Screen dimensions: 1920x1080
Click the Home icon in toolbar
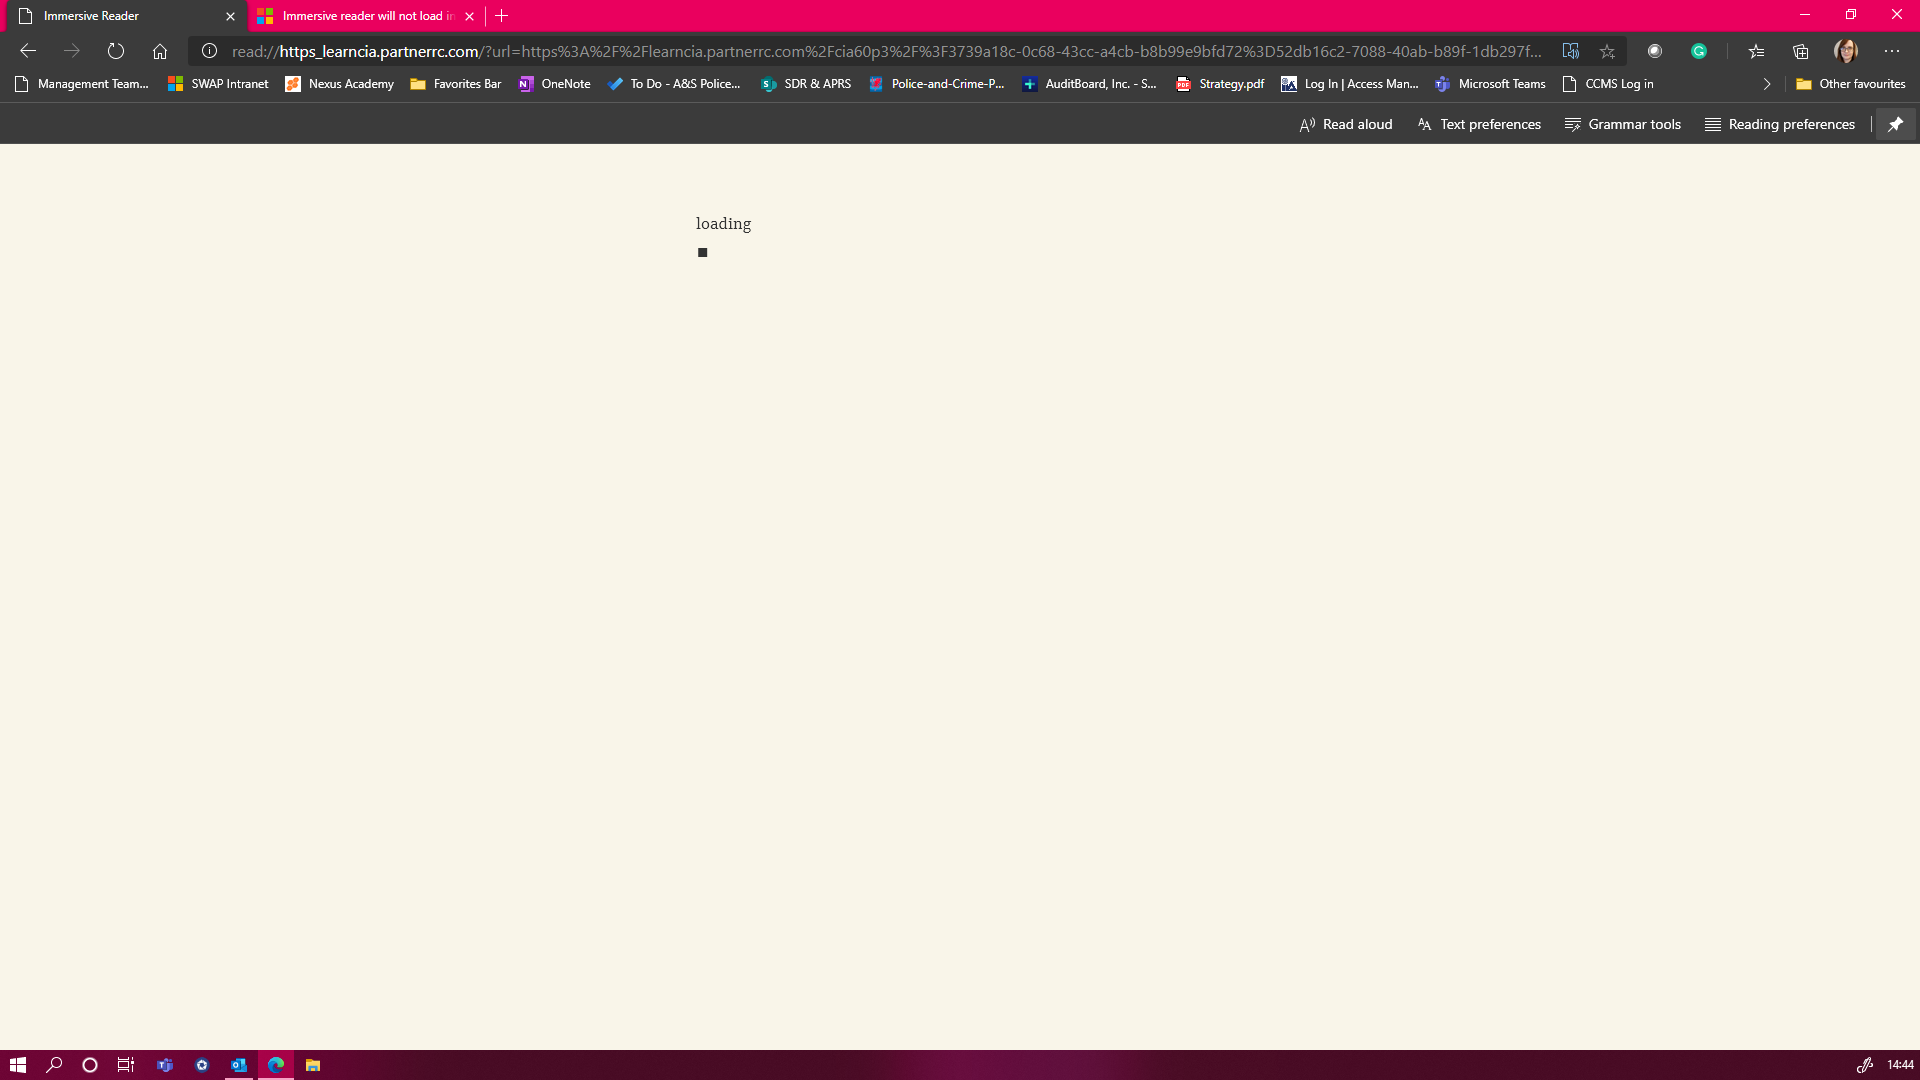click(x=160, y=51)
